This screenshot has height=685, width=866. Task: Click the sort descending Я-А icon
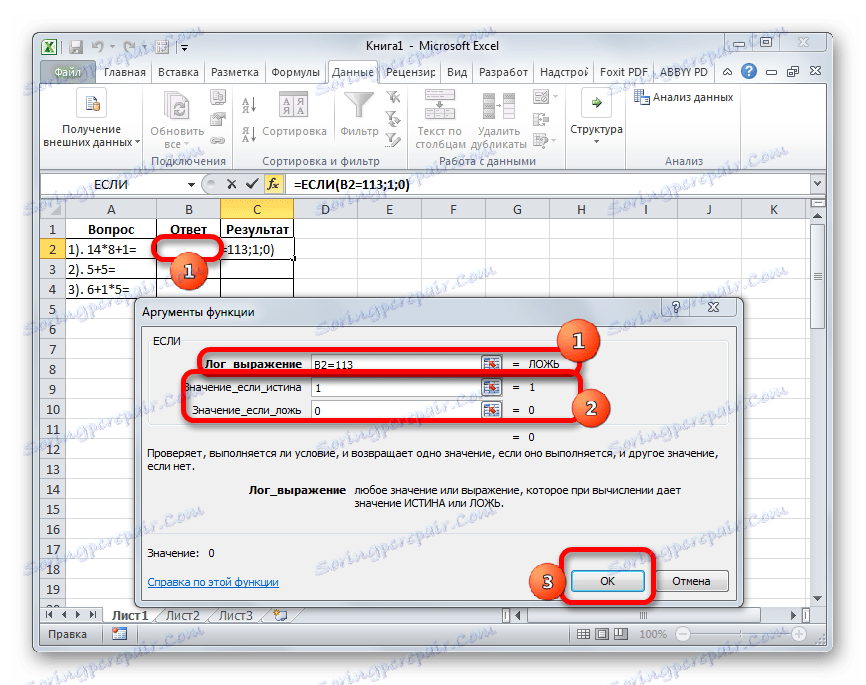pyautogui.click(x=249, y=134)
